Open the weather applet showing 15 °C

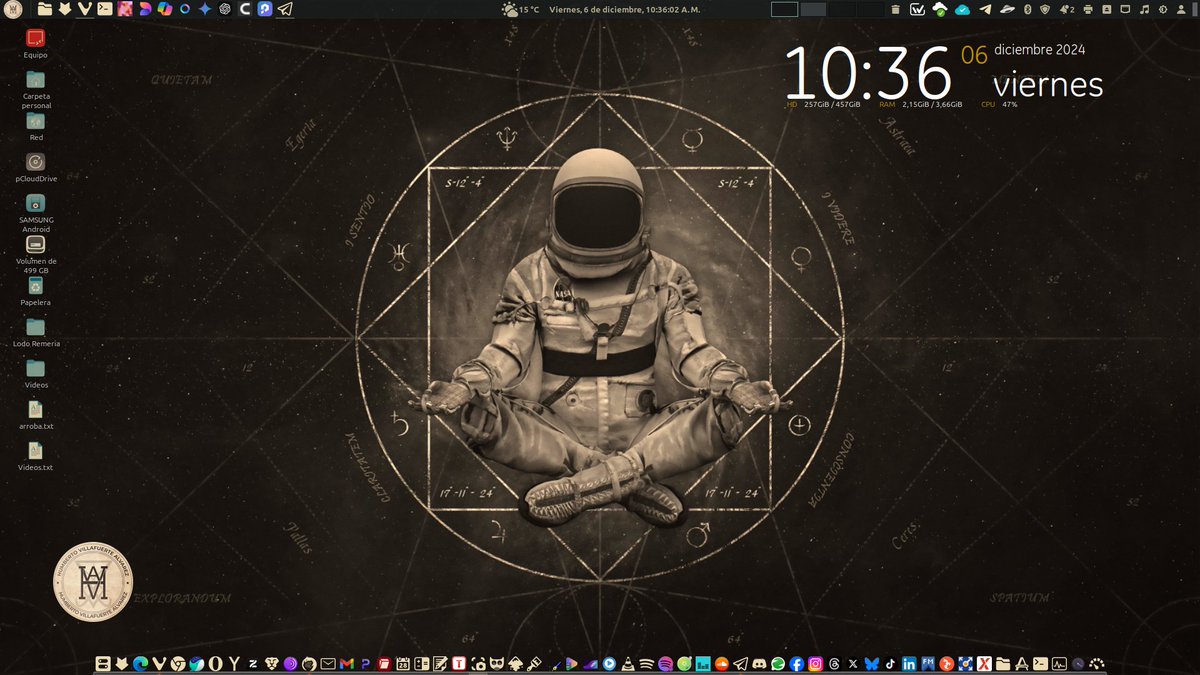pos(520,9)
